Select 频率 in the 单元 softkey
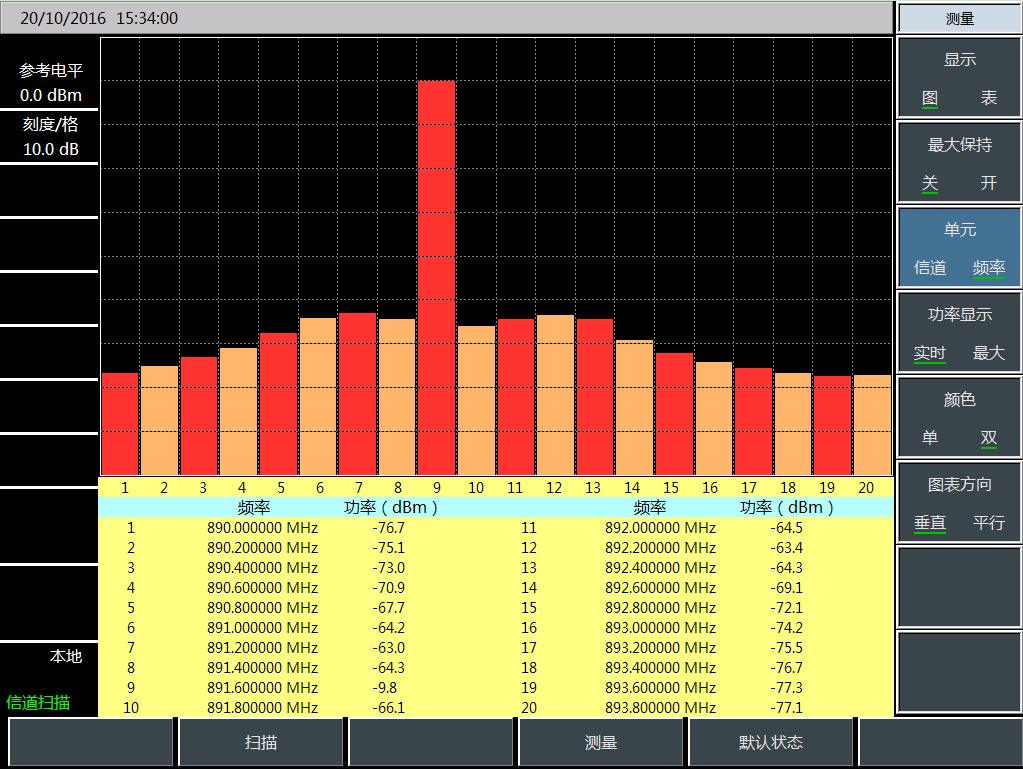The image size is (1023, 769). (x=988, y=268)
